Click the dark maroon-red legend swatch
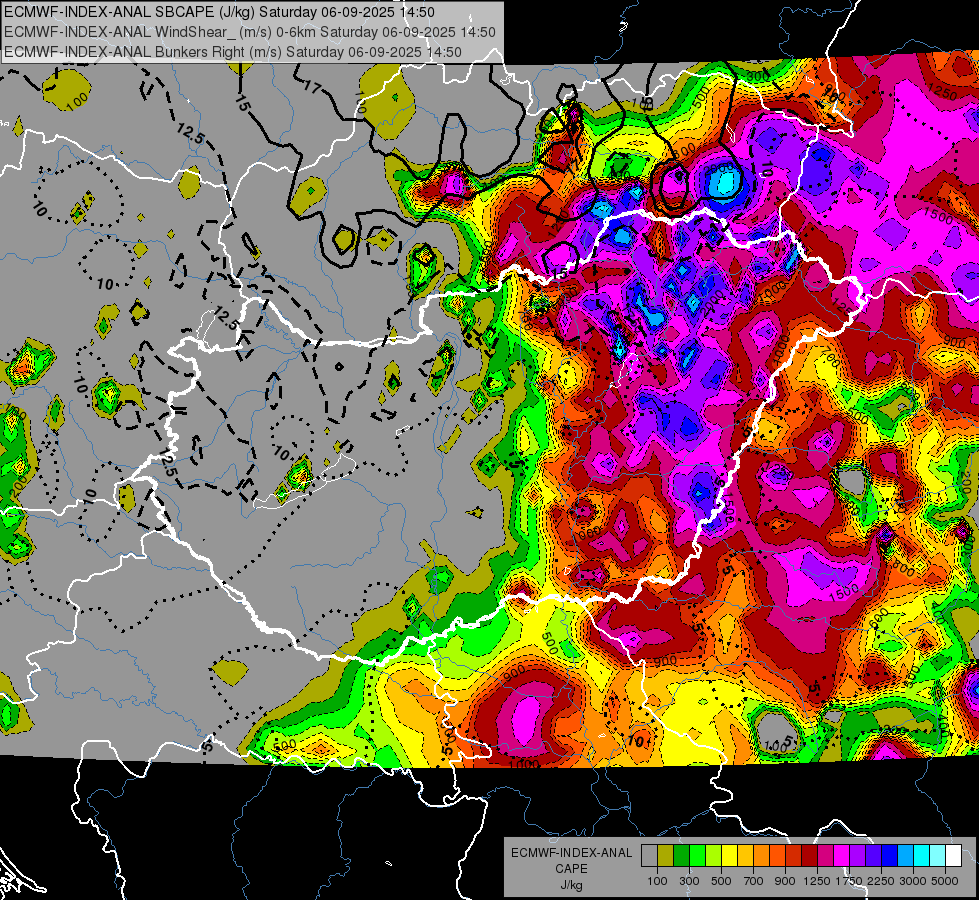The height and width of the screenshot is (900, 979). pyautogui.click(x=809, y=855)
